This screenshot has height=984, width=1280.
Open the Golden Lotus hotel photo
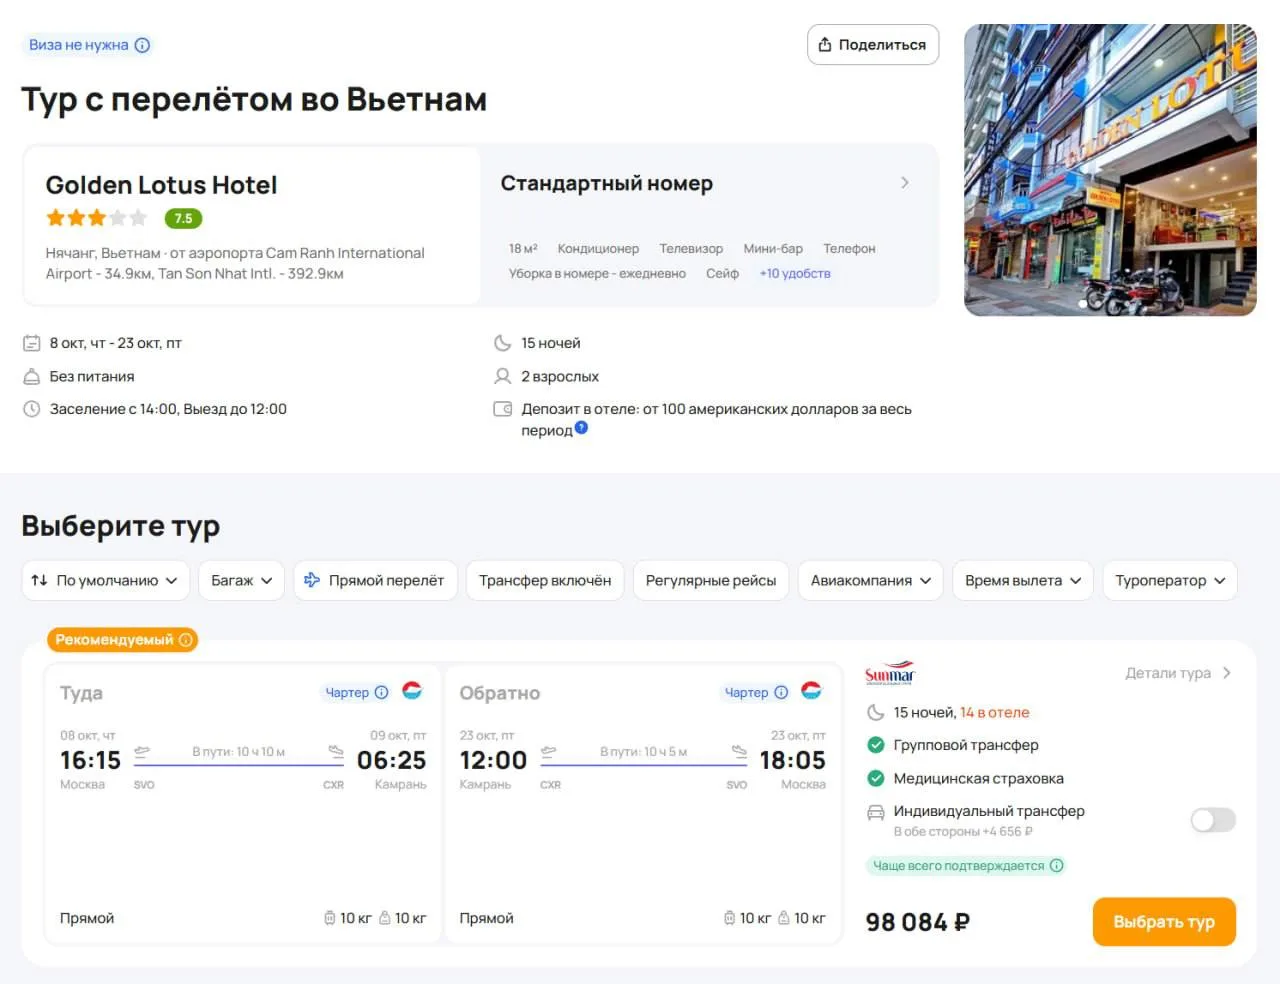(x=1110, y=170)
